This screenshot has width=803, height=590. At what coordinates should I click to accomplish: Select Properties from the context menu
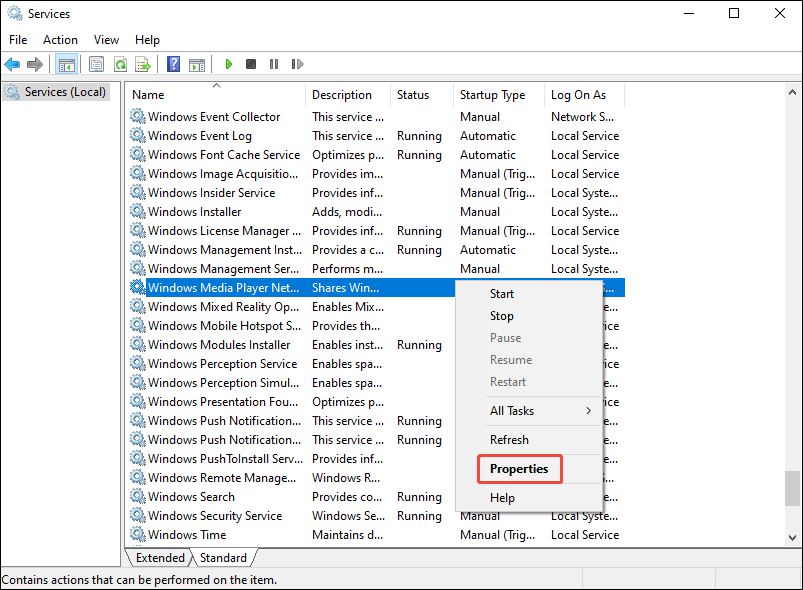(x=519, y=468)
